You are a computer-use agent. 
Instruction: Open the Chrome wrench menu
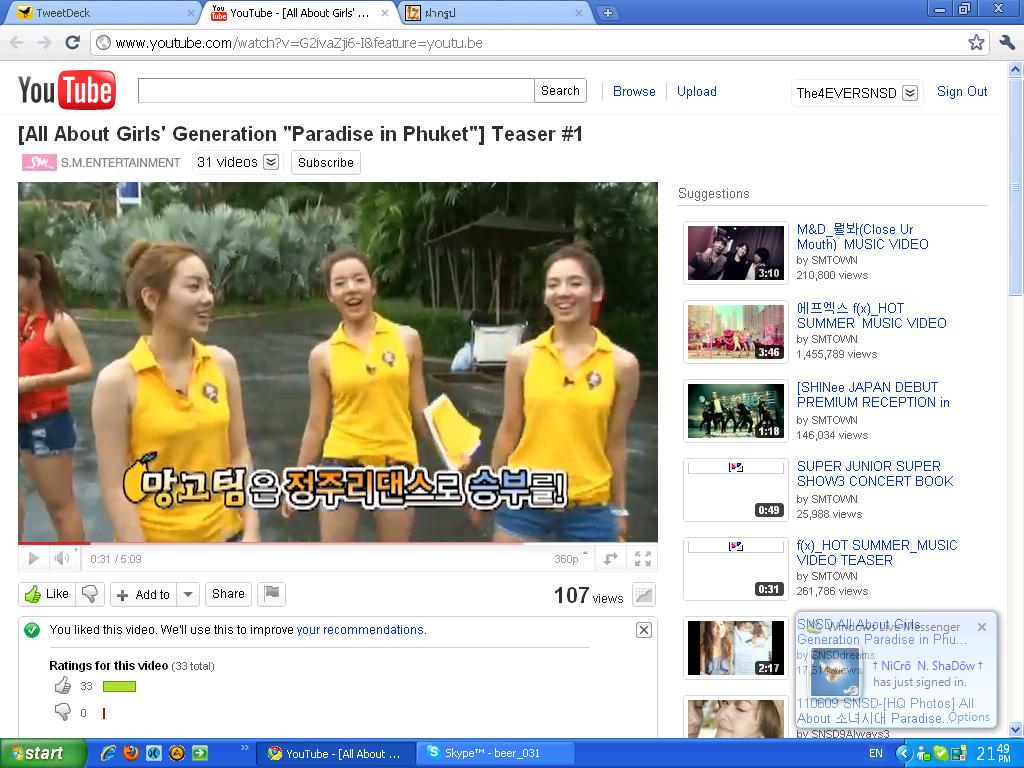pyautogui.click(x=1006, y=43)
